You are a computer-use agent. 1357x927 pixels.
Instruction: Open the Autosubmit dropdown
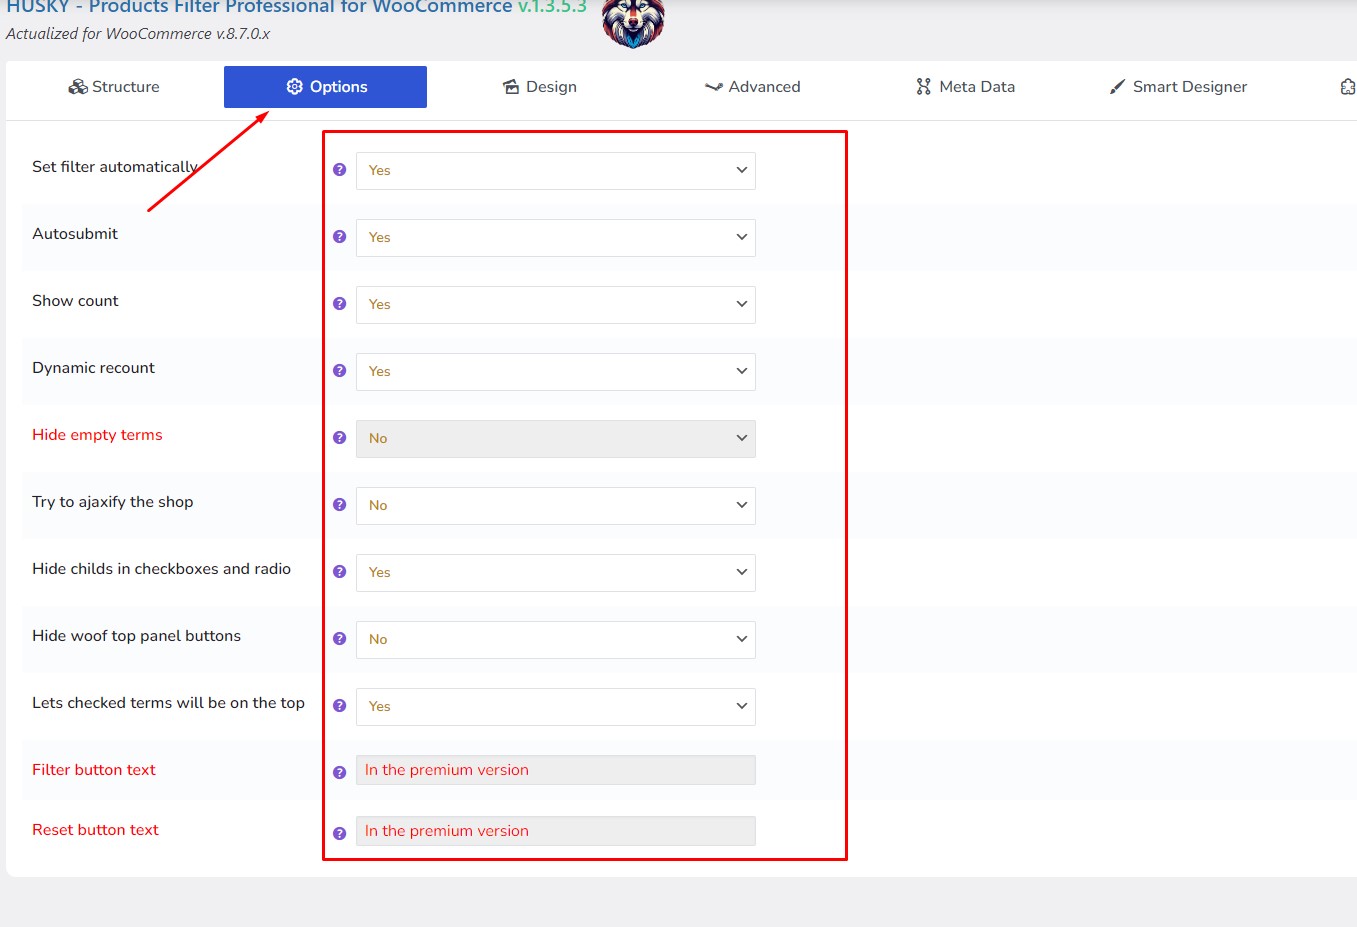(x=556, y=237)
